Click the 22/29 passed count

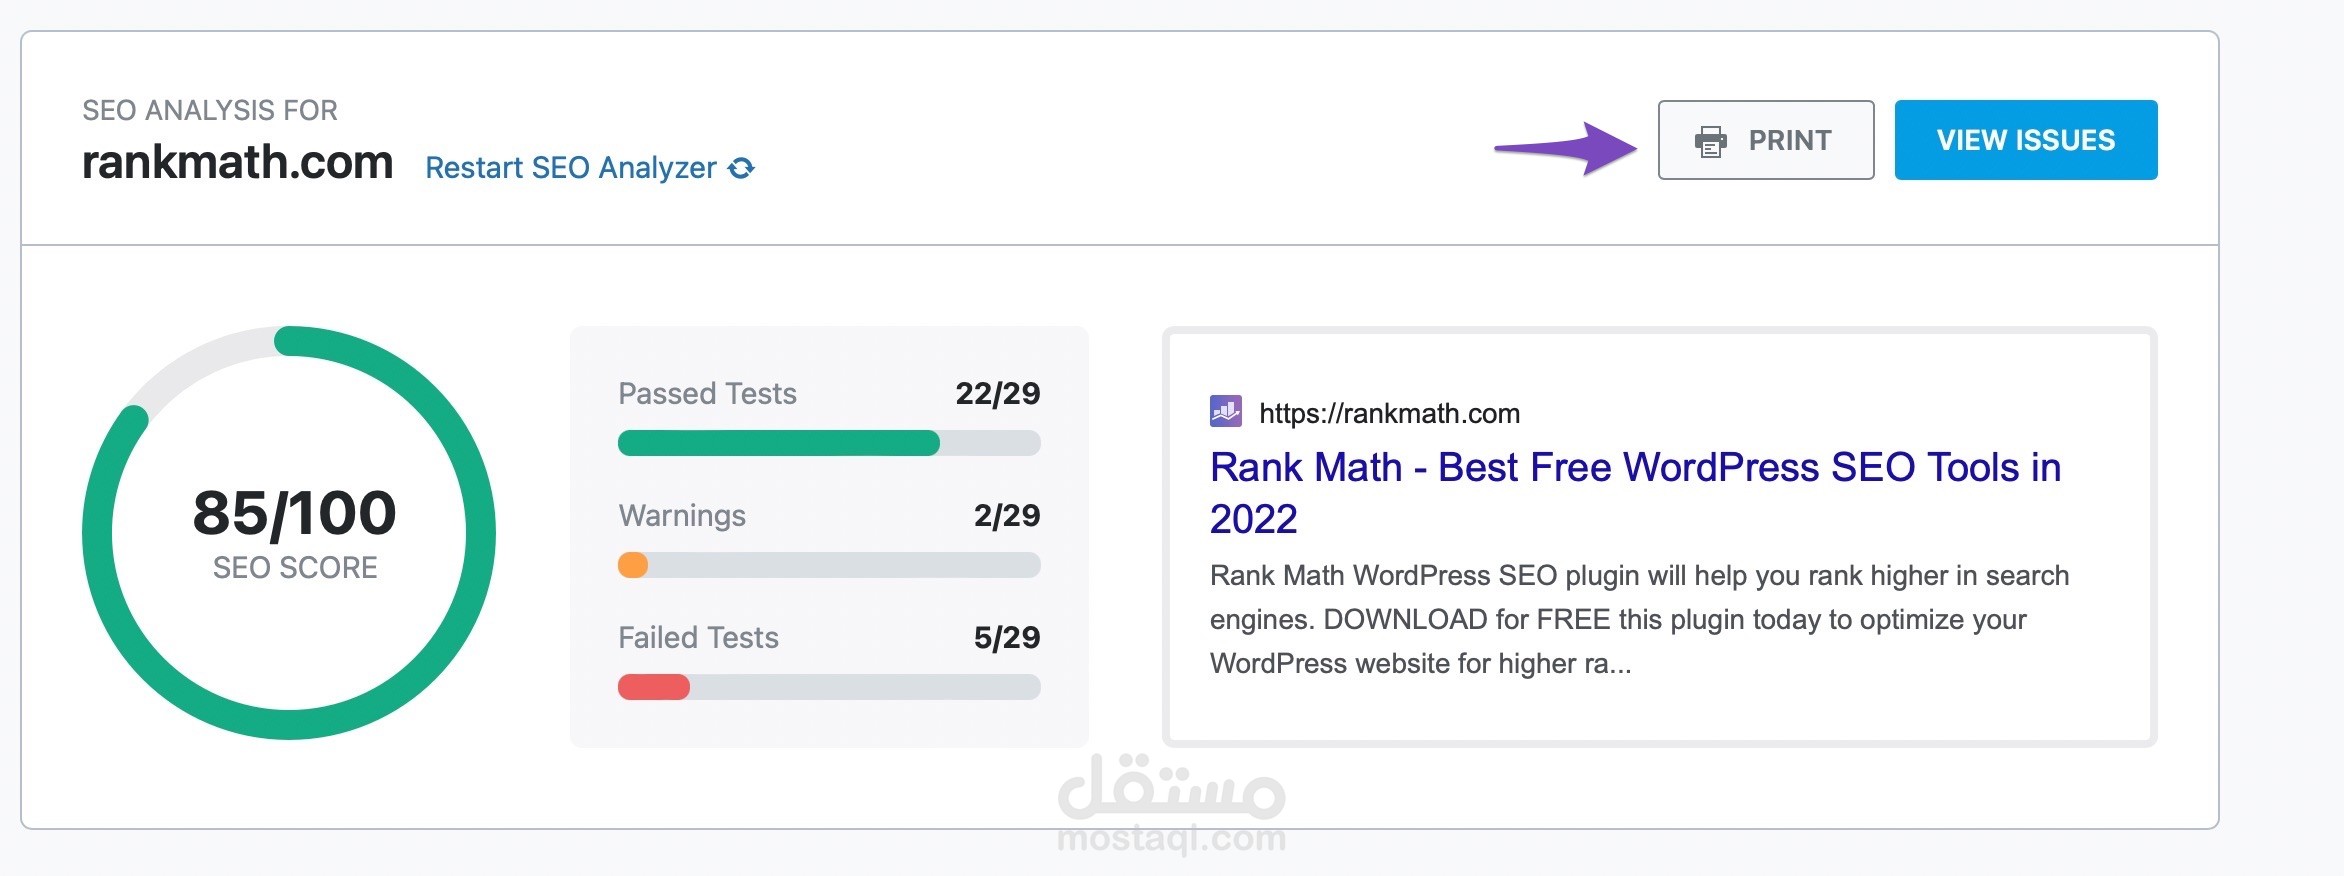[997, 394]
